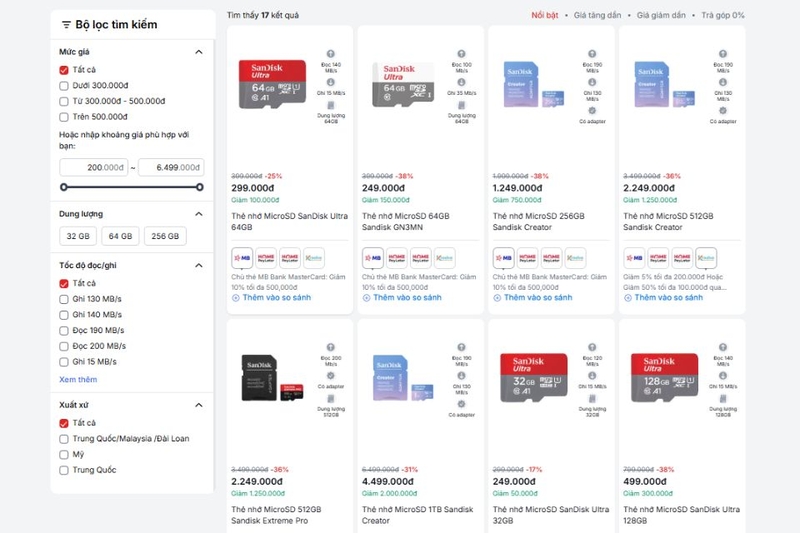Tick the Mỹ origin checkbox
This screenshot has width=800, height=533.
pos(64,454)
